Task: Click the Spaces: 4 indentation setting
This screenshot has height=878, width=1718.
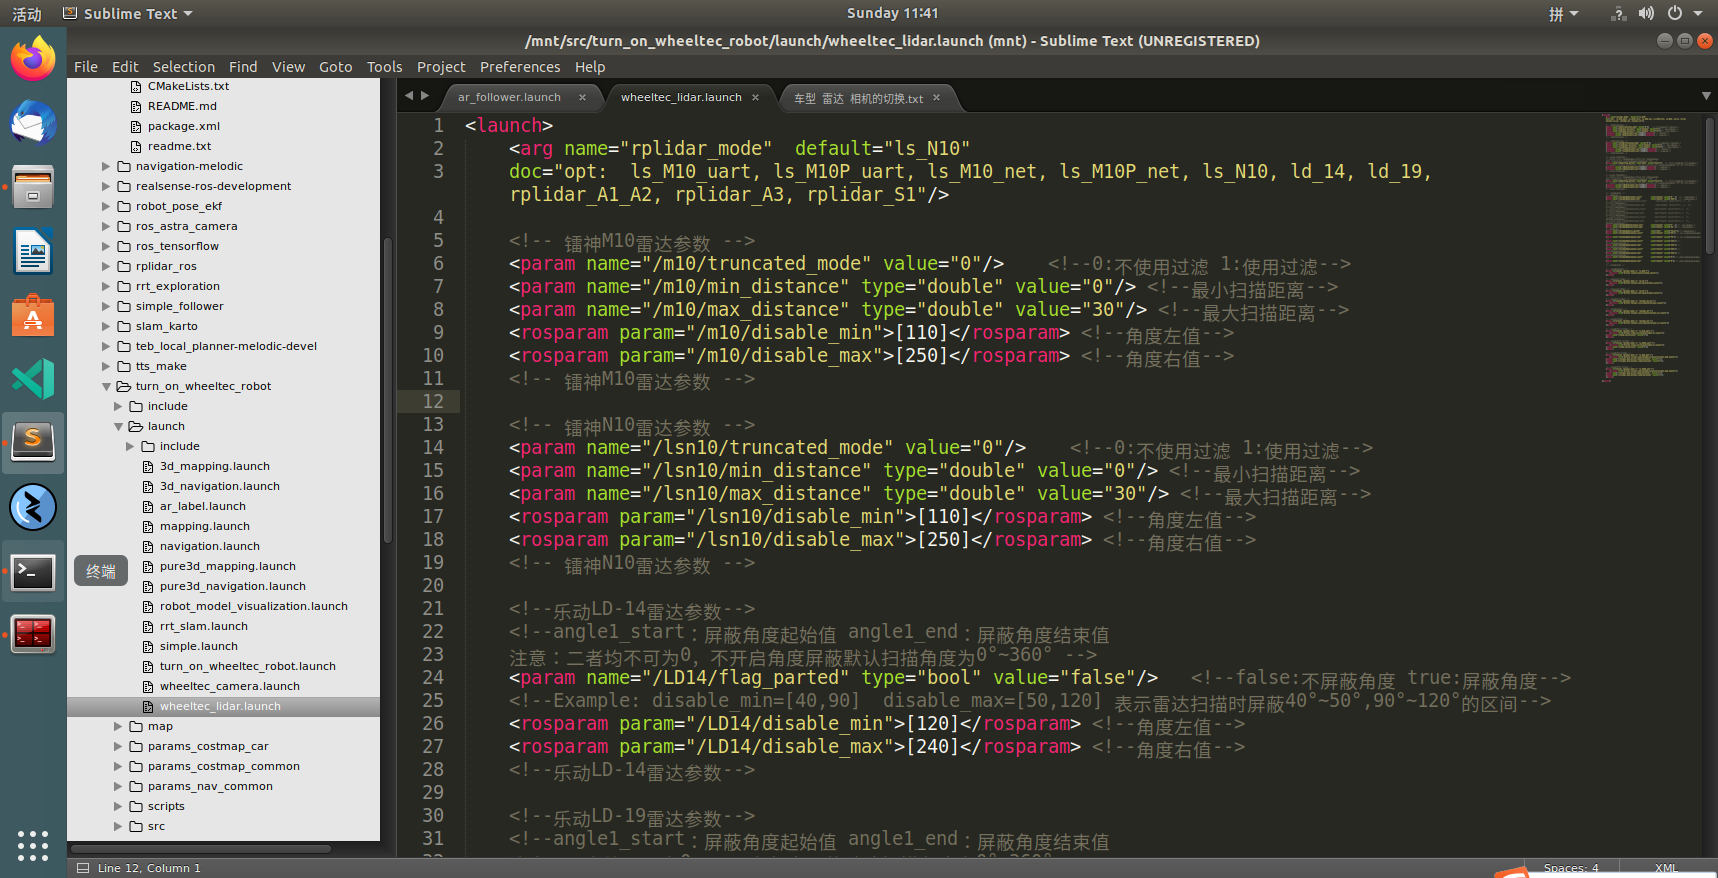Action: [x=1571, y=868]
